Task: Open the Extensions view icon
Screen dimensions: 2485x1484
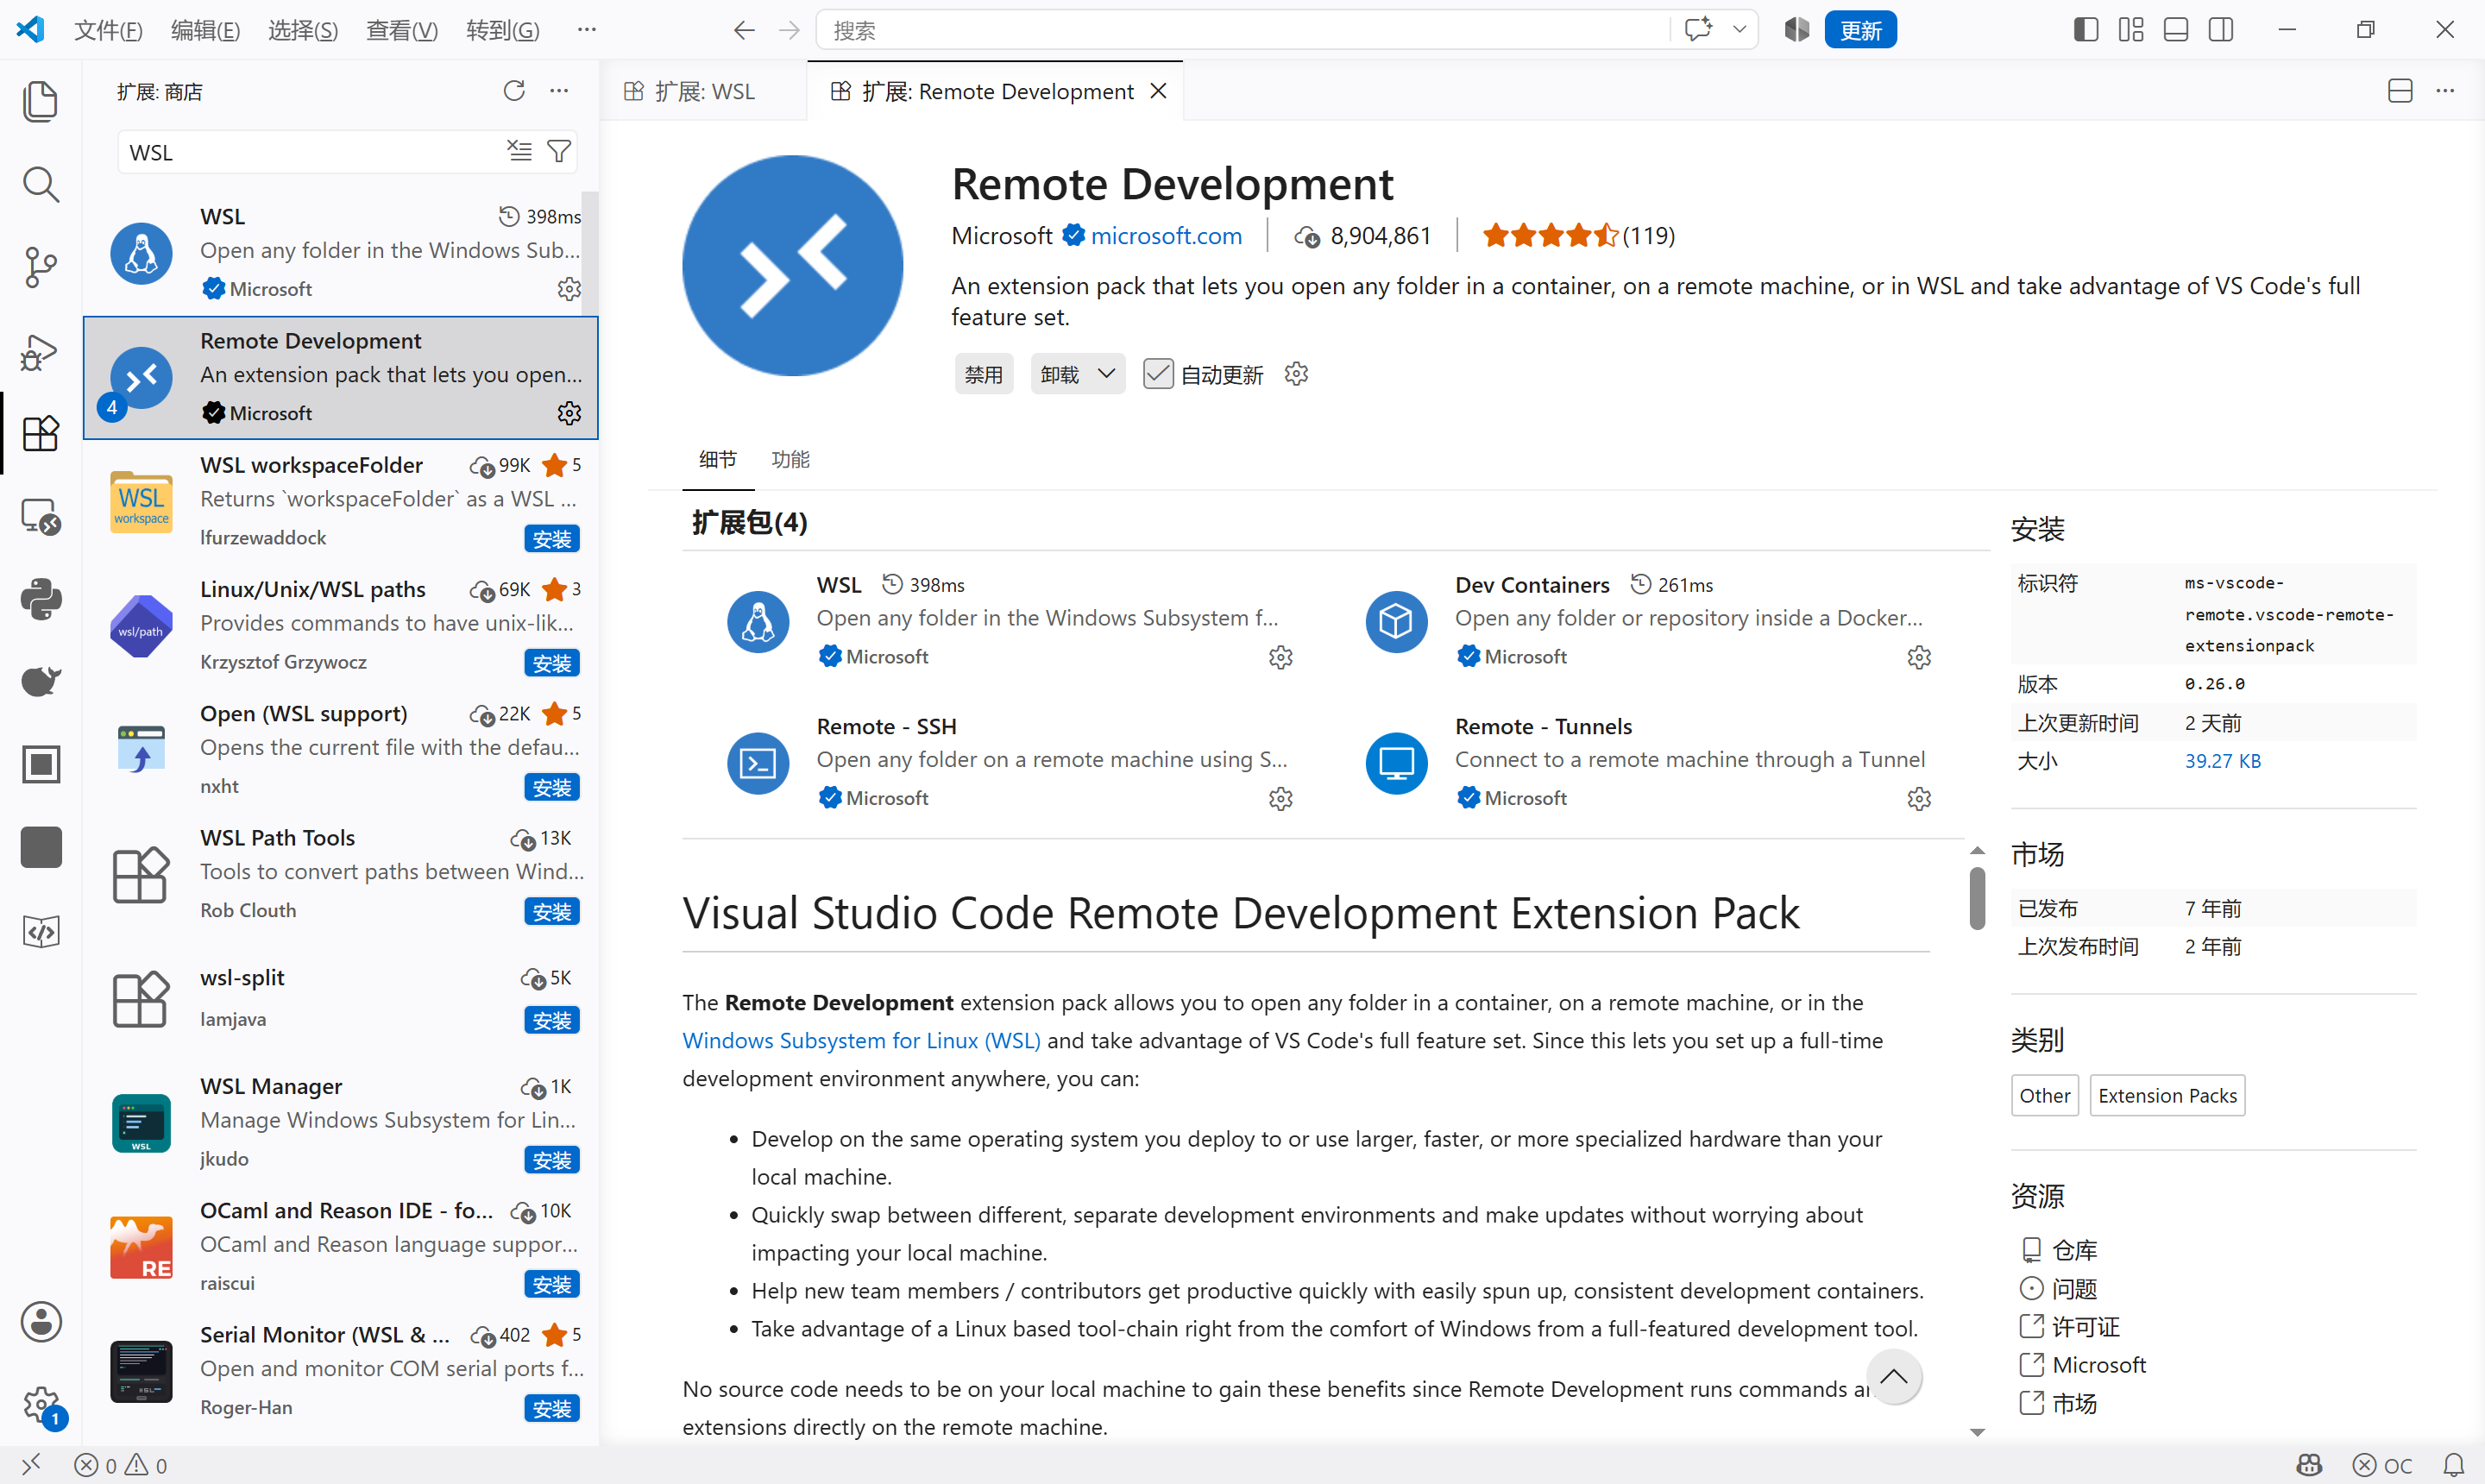Action: [x=41, y=433]
